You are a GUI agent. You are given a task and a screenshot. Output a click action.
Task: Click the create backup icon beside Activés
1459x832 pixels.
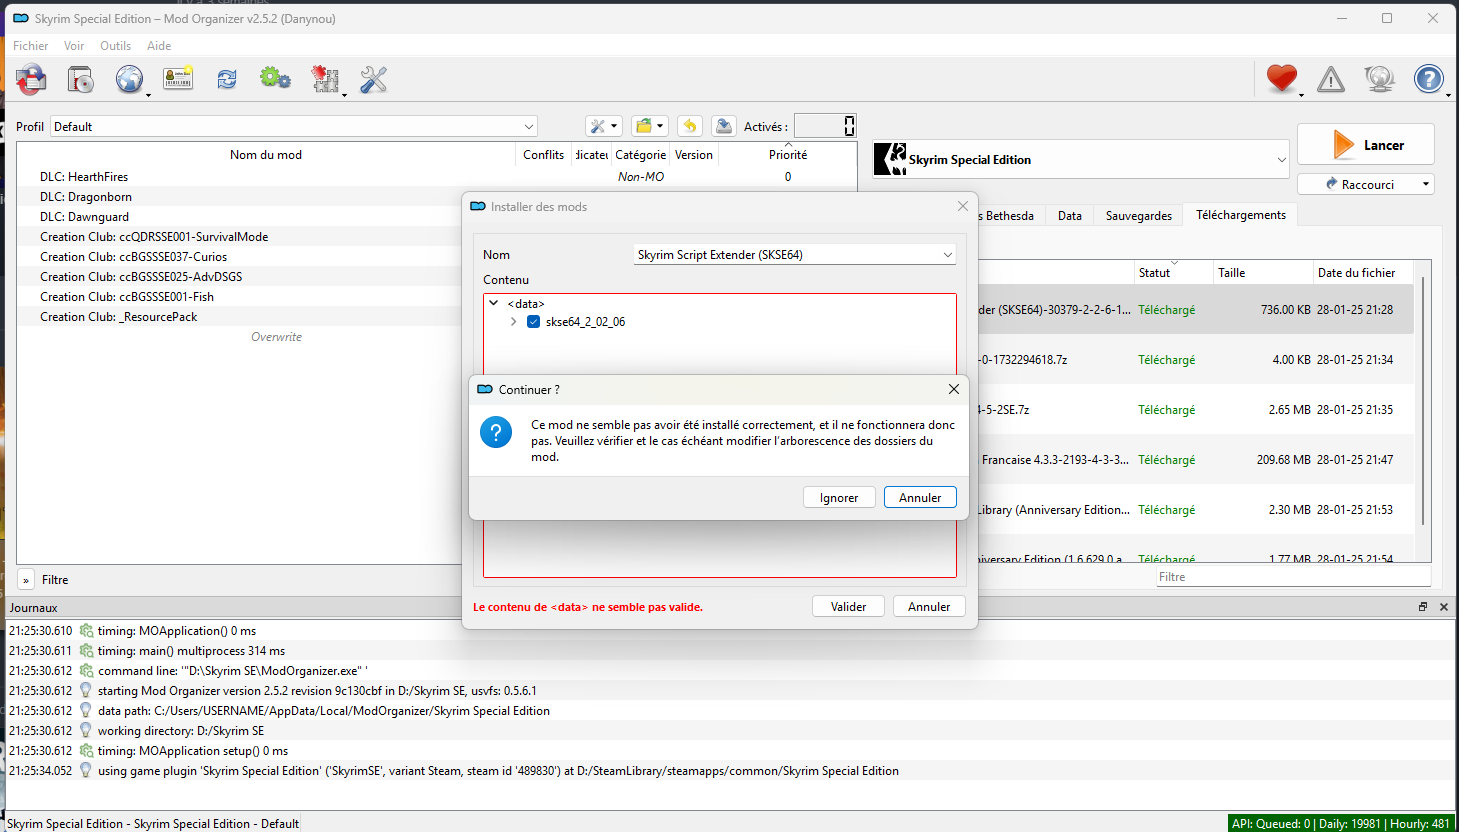coord(724,126)
